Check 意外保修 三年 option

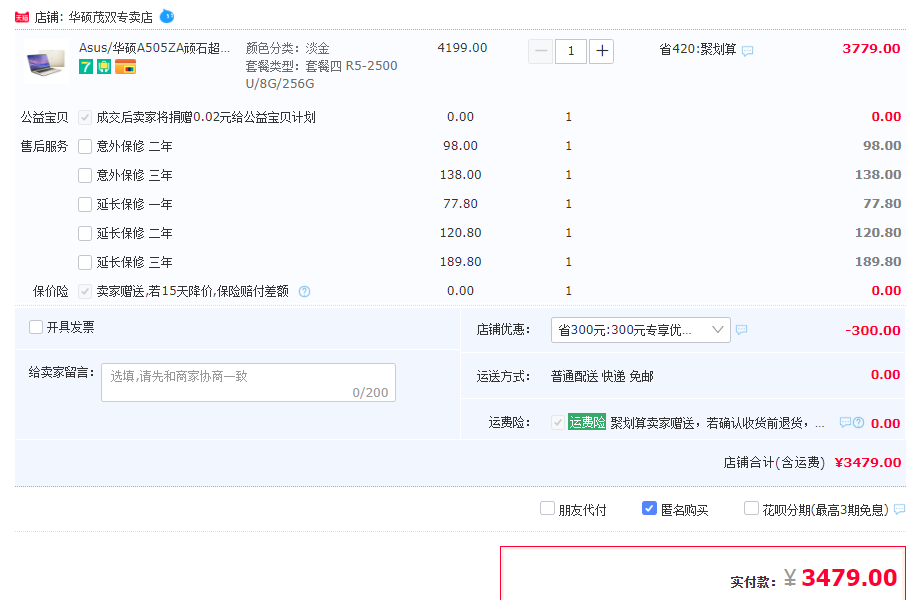pos(85,175)
